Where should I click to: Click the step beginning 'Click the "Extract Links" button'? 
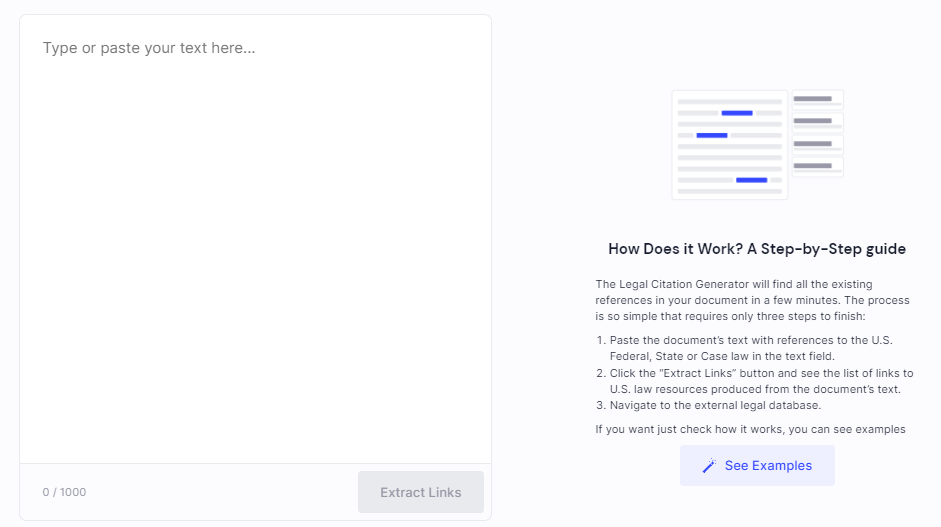click(x=762, y=381)
